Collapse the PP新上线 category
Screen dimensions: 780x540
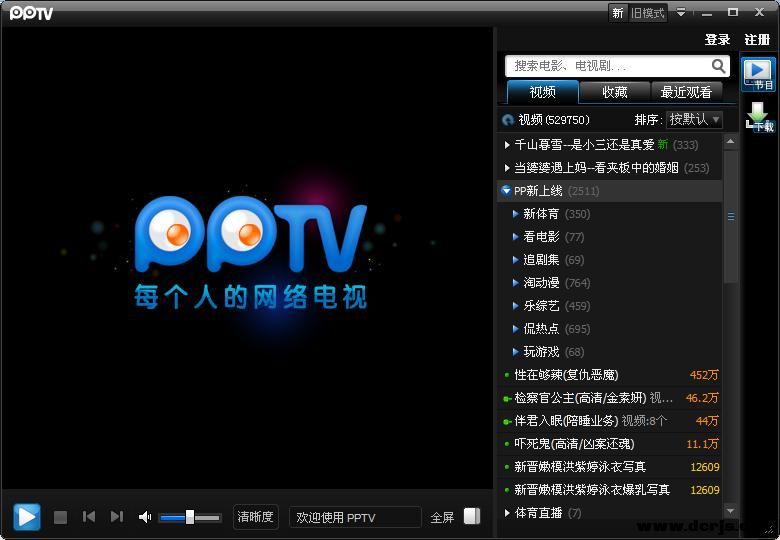point(506,190)
